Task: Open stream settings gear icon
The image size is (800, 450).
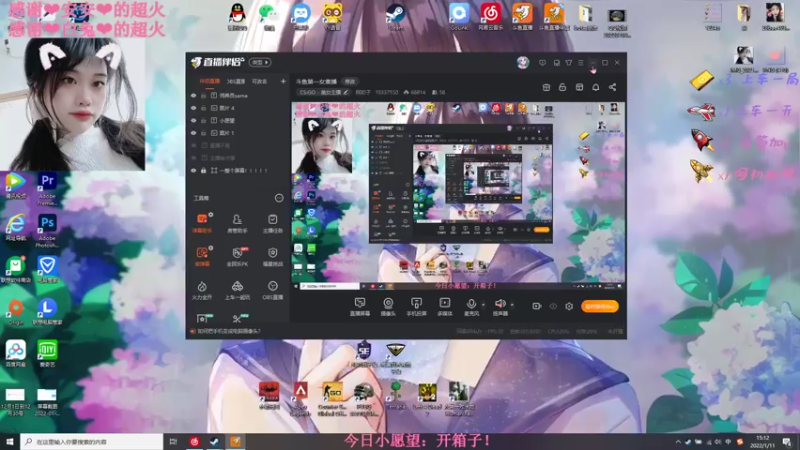Action: tap(569, 306)
